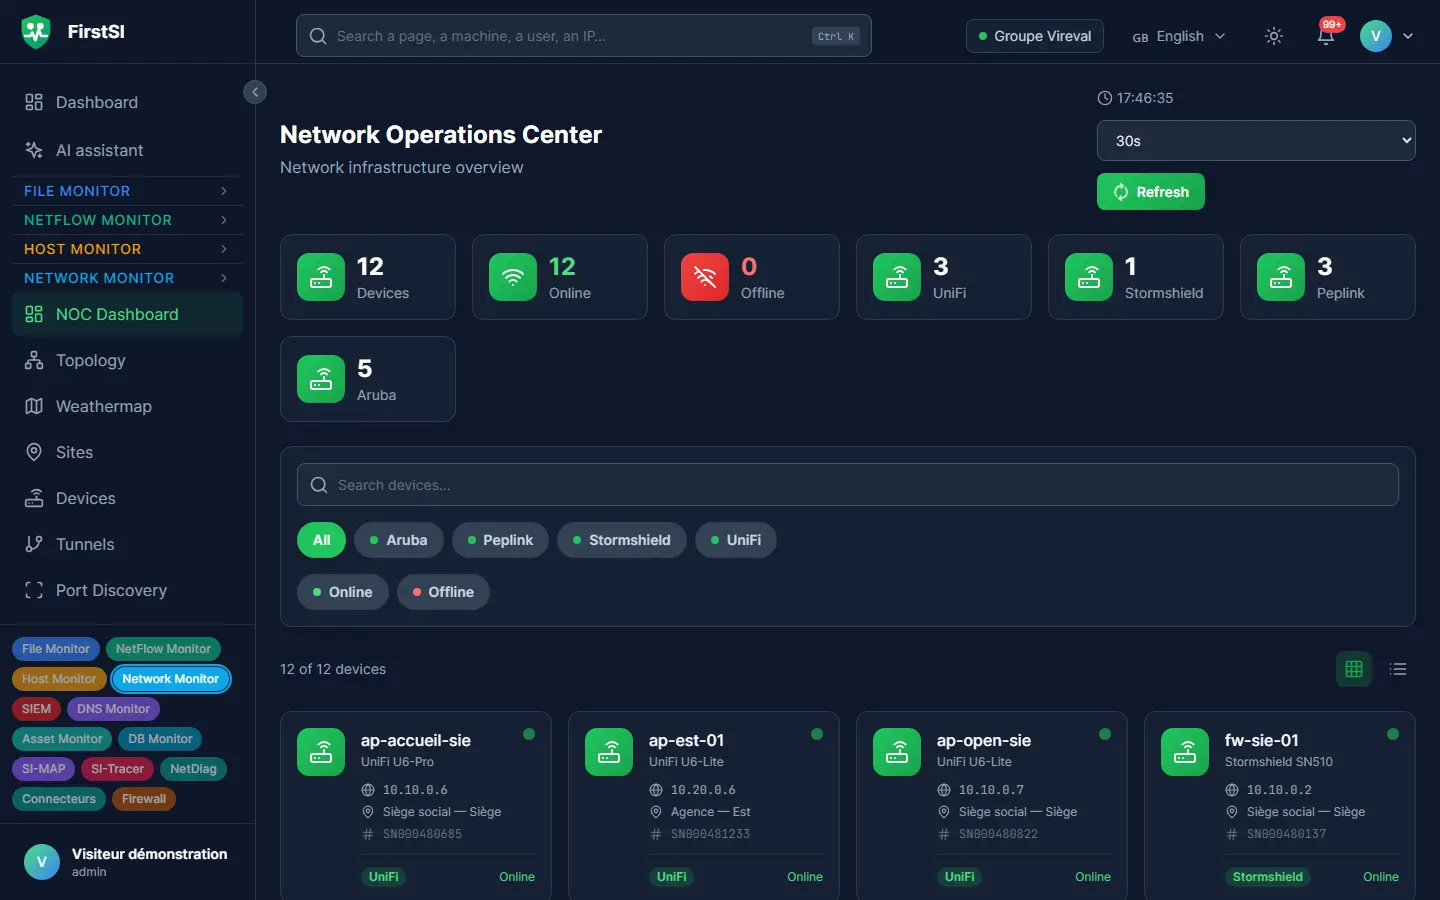Click the green Refresh button
Viewport: 1440px width, 900px height.
tap(1151, 192)
